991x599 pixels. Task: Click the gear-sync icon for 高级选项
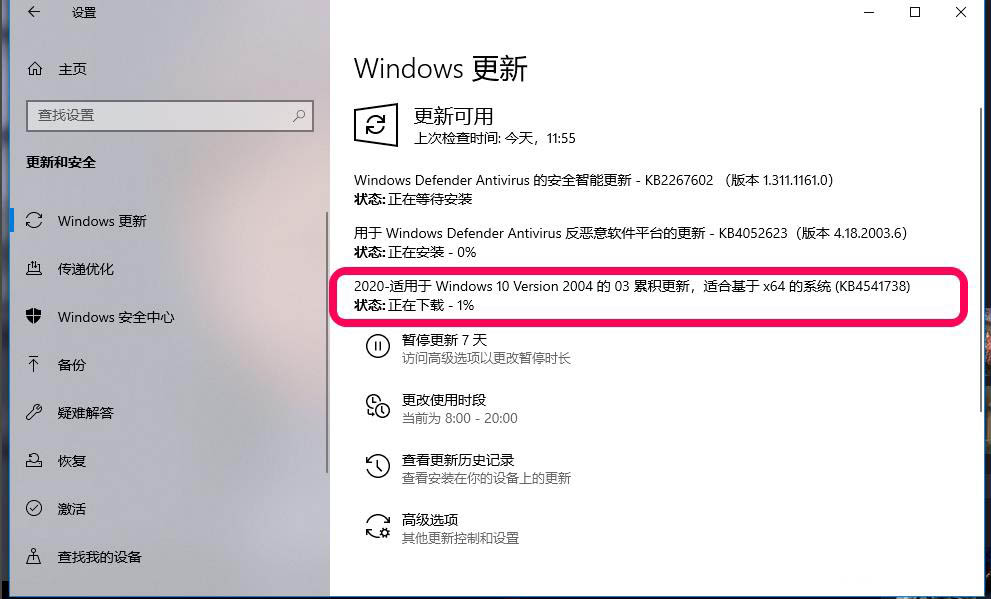(x=377, y=526)
